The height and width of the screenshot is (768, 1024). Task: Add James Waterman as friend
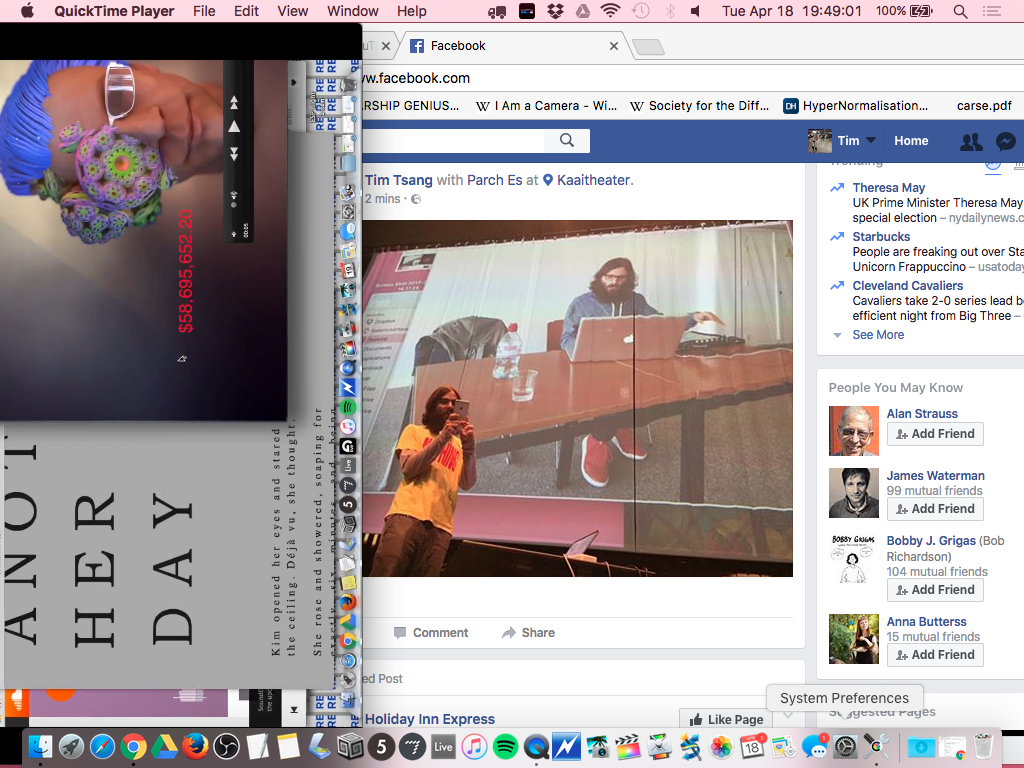pyautogui.click(x=935, y=509)
